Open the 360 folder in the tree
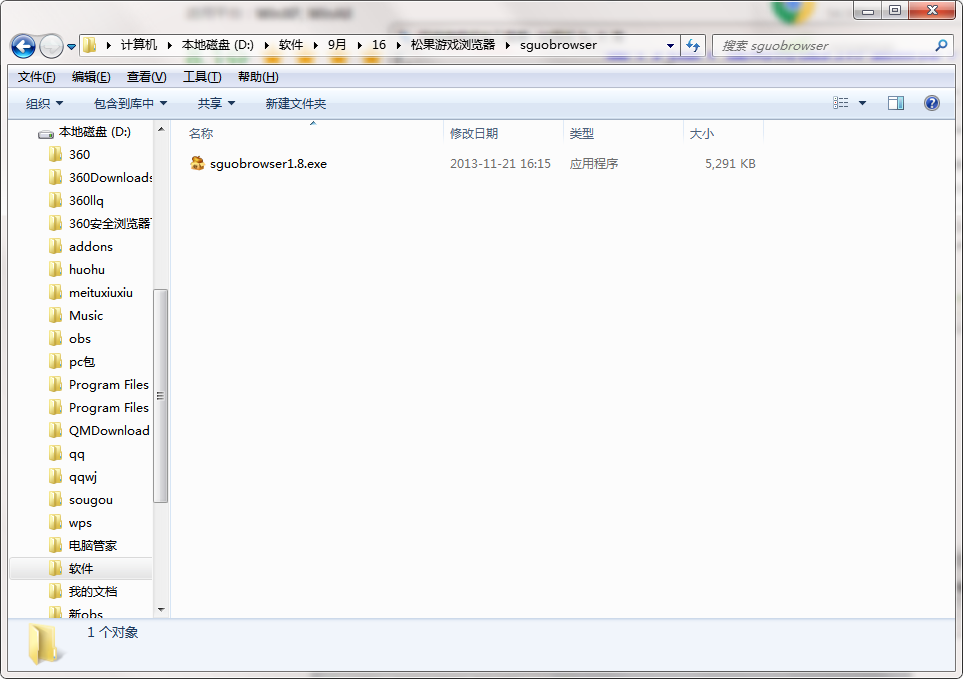The image size is (963, 679). (79, 155)
